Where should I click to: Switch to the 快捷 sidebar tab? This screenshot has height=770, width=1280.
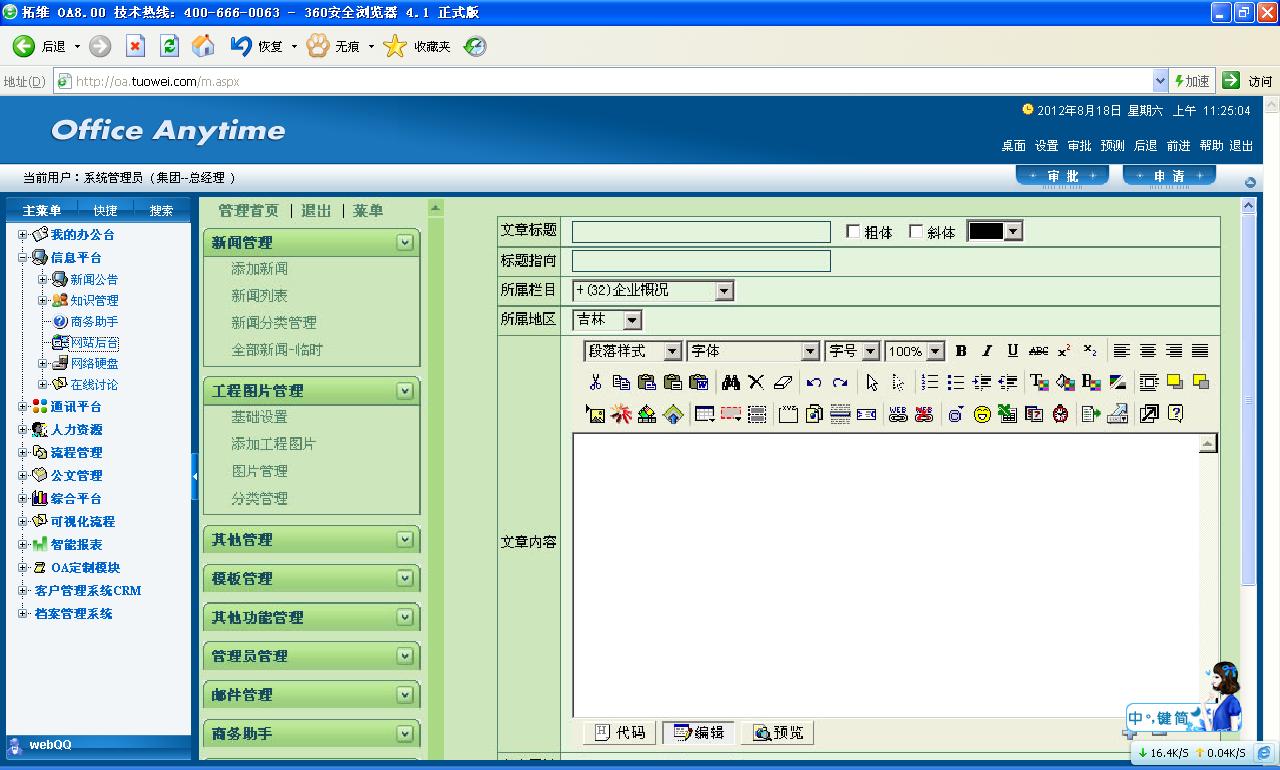point(105,210)
